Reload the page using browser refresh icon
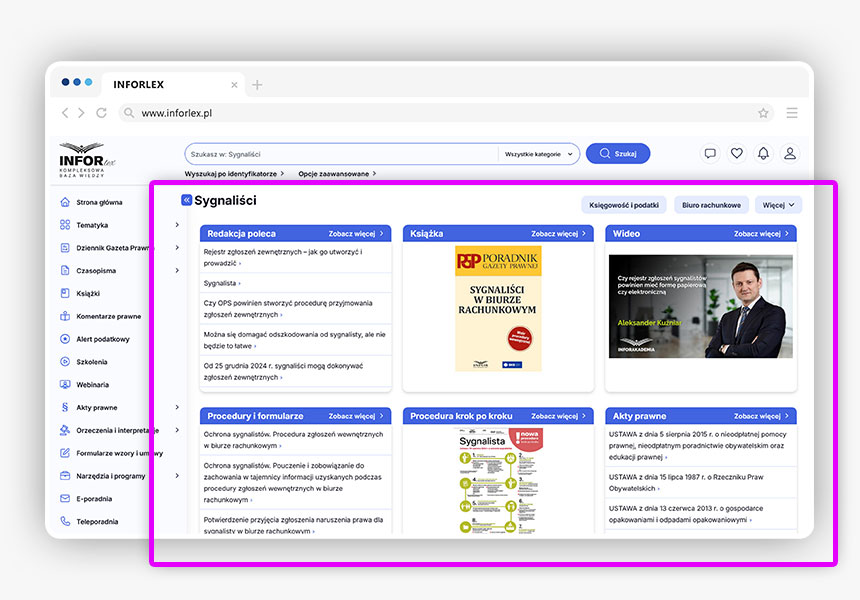Screen dimensions: 860x600 (x=101, y=113)
